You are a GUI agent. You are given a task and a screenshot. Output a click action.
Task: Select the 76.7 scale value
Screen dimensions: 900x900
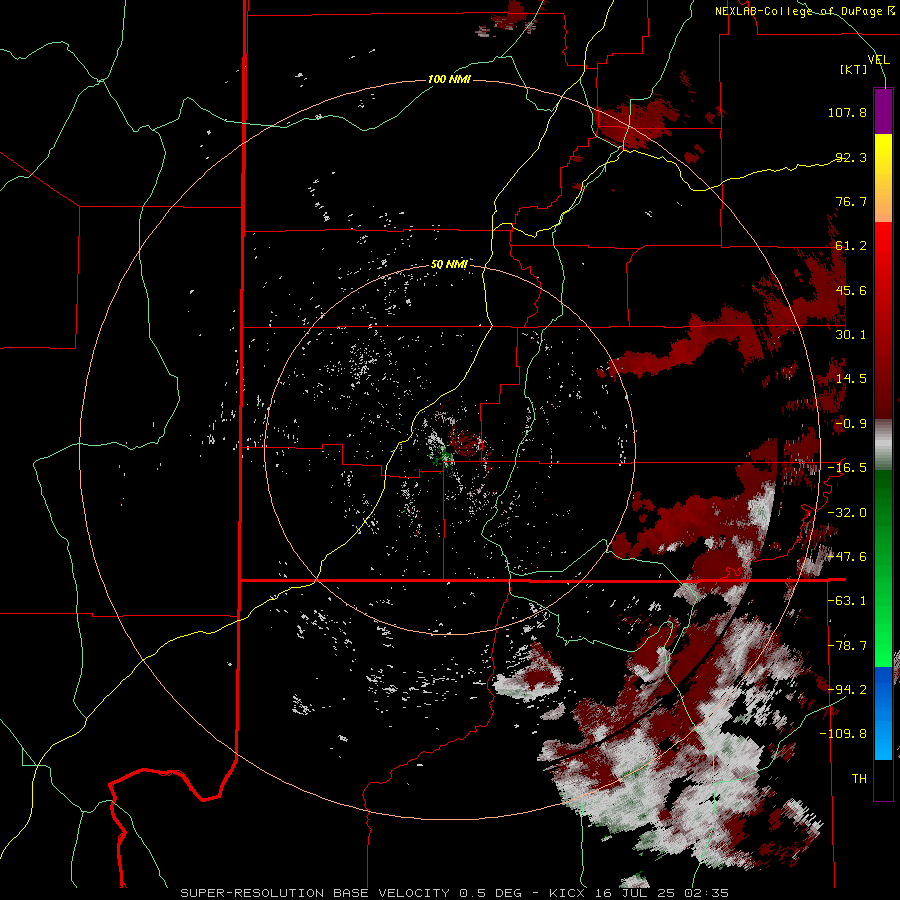click(851, 201)
